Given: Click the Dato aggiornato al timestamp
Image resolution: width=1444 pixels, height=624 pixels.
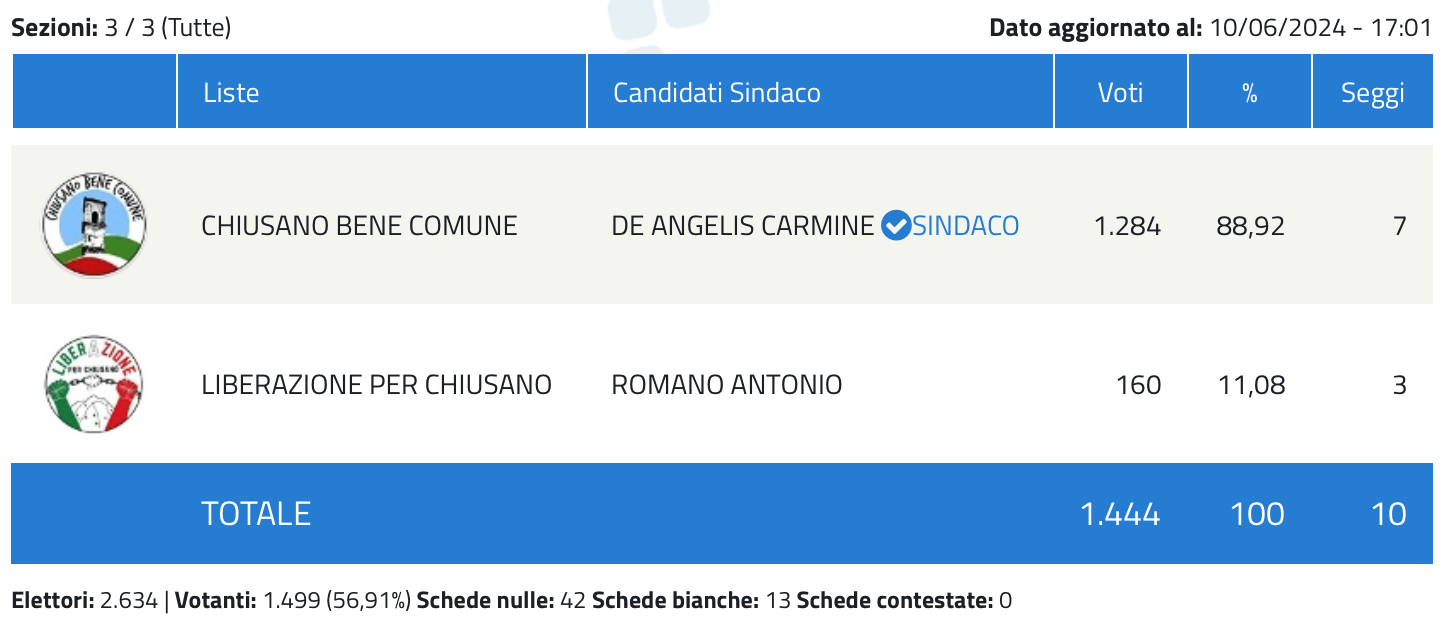Looking at the screenshot, I should (x=1211, y=27).
